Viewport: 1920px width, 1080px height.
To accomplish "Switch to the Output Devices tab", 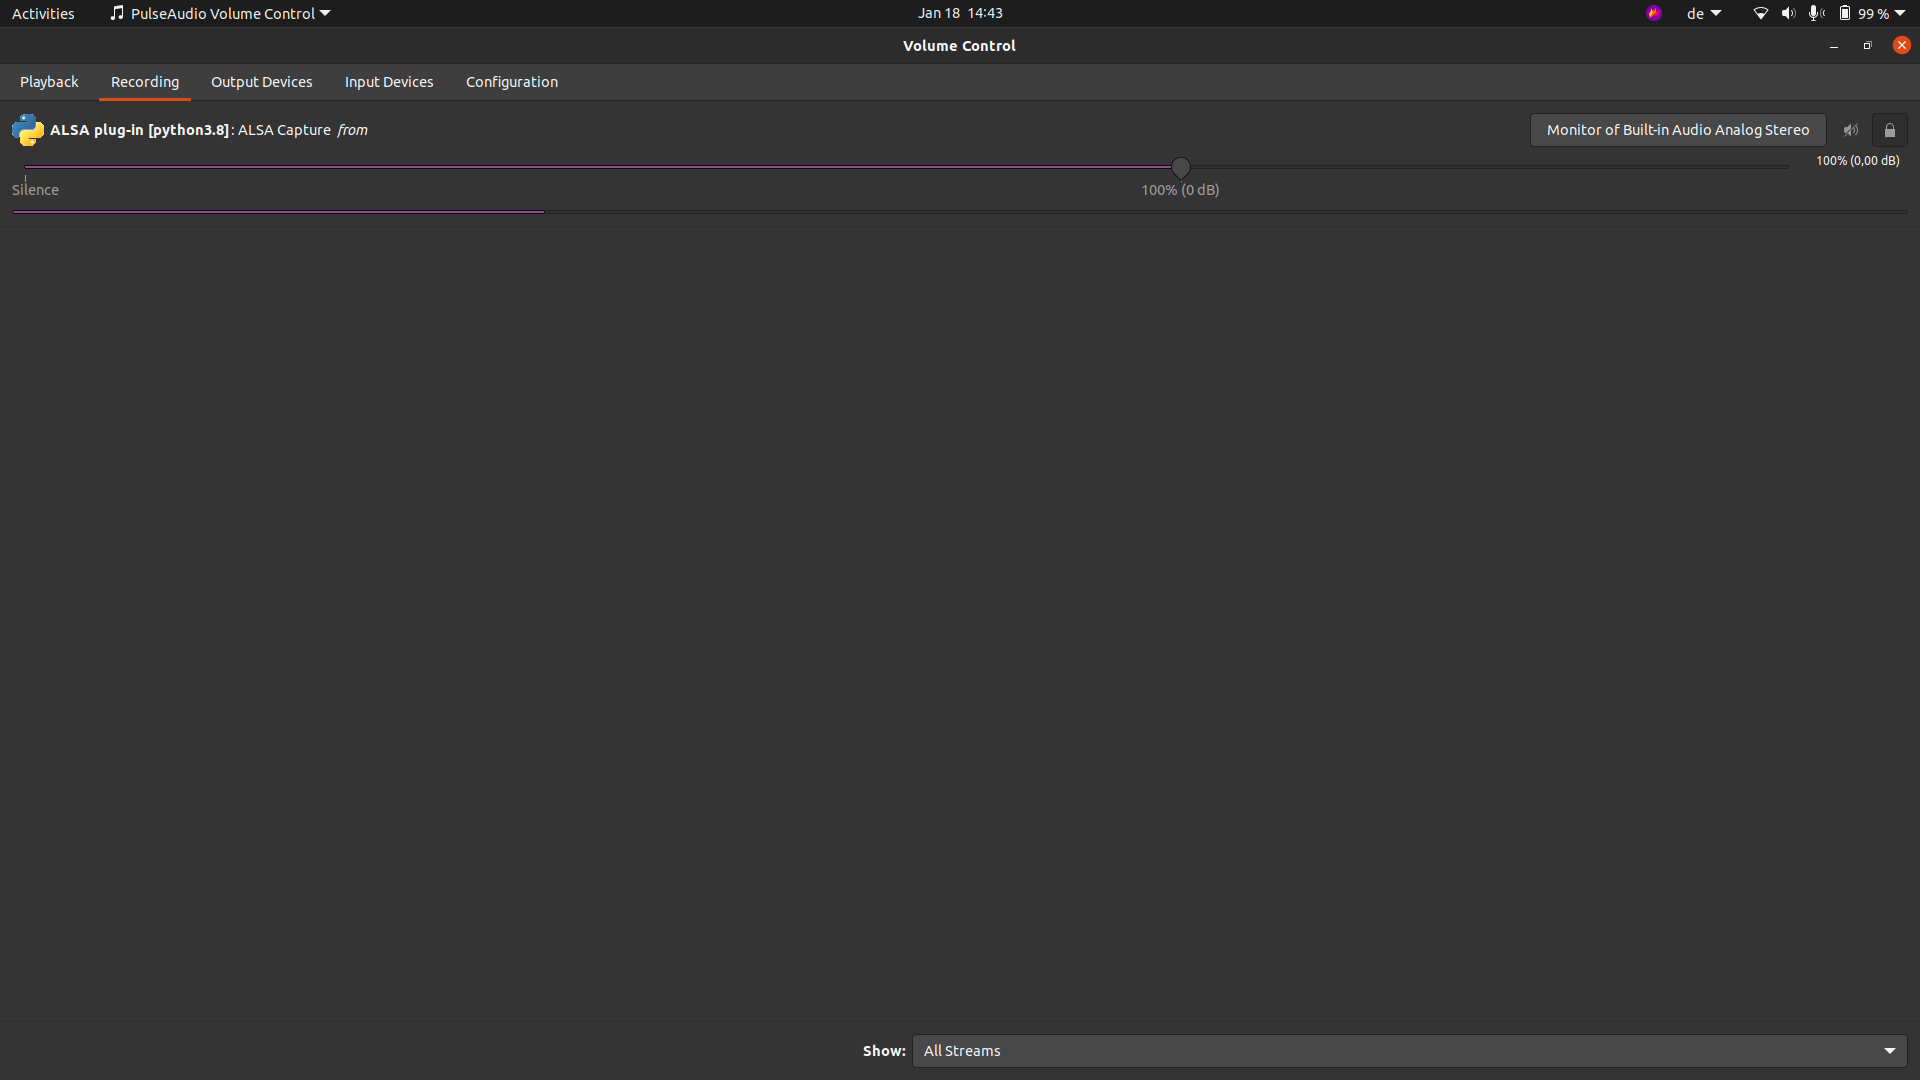I will click(262, 82).
